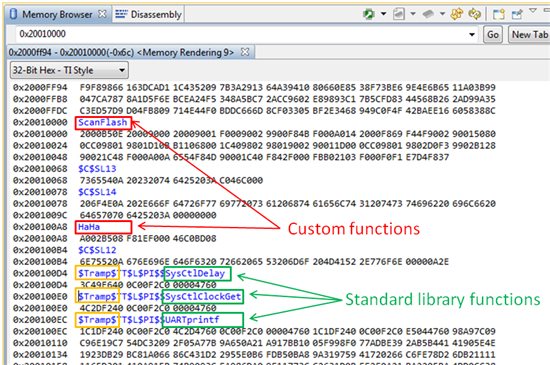Click memory value 98A97C09
The image size is (550, 365).
coord(474,331)
